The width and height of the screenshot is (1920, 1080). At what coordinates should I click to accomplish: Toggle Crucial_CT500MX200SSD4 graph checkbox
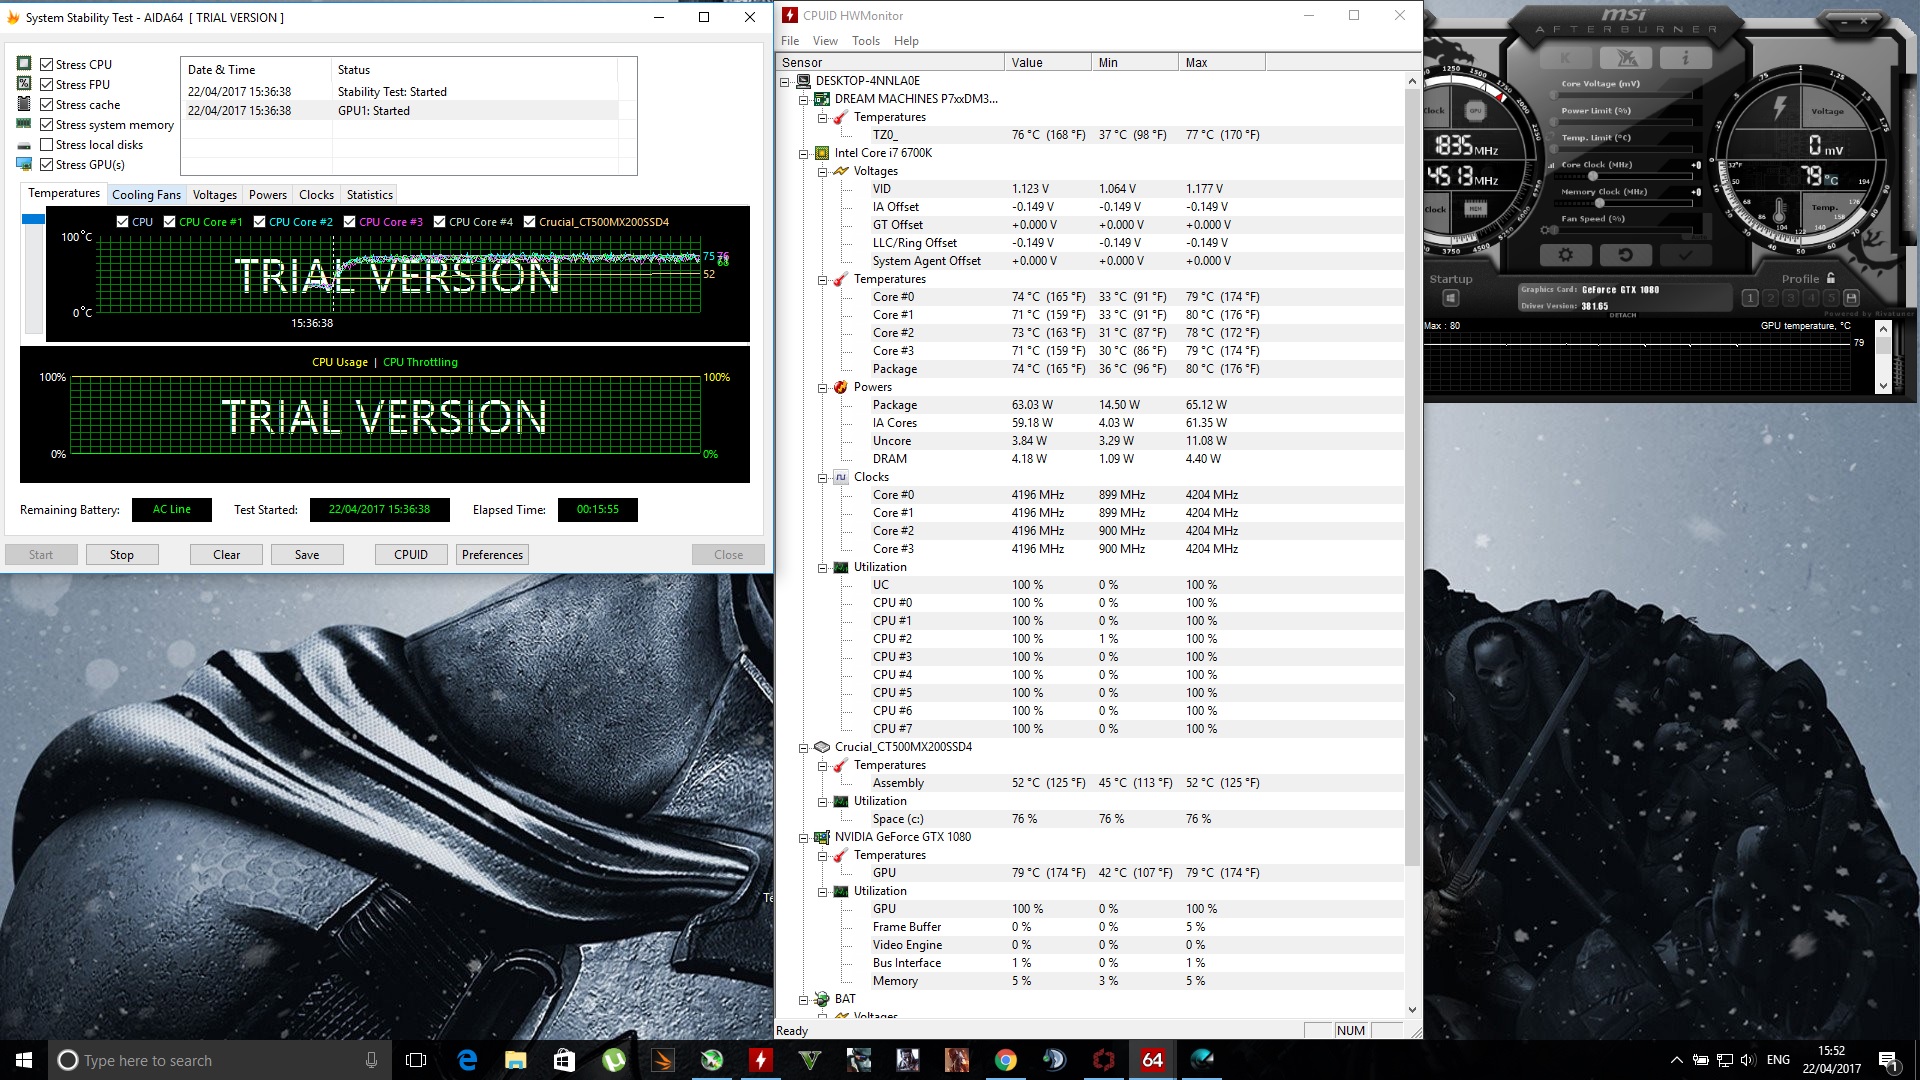[x=530, y=222]
